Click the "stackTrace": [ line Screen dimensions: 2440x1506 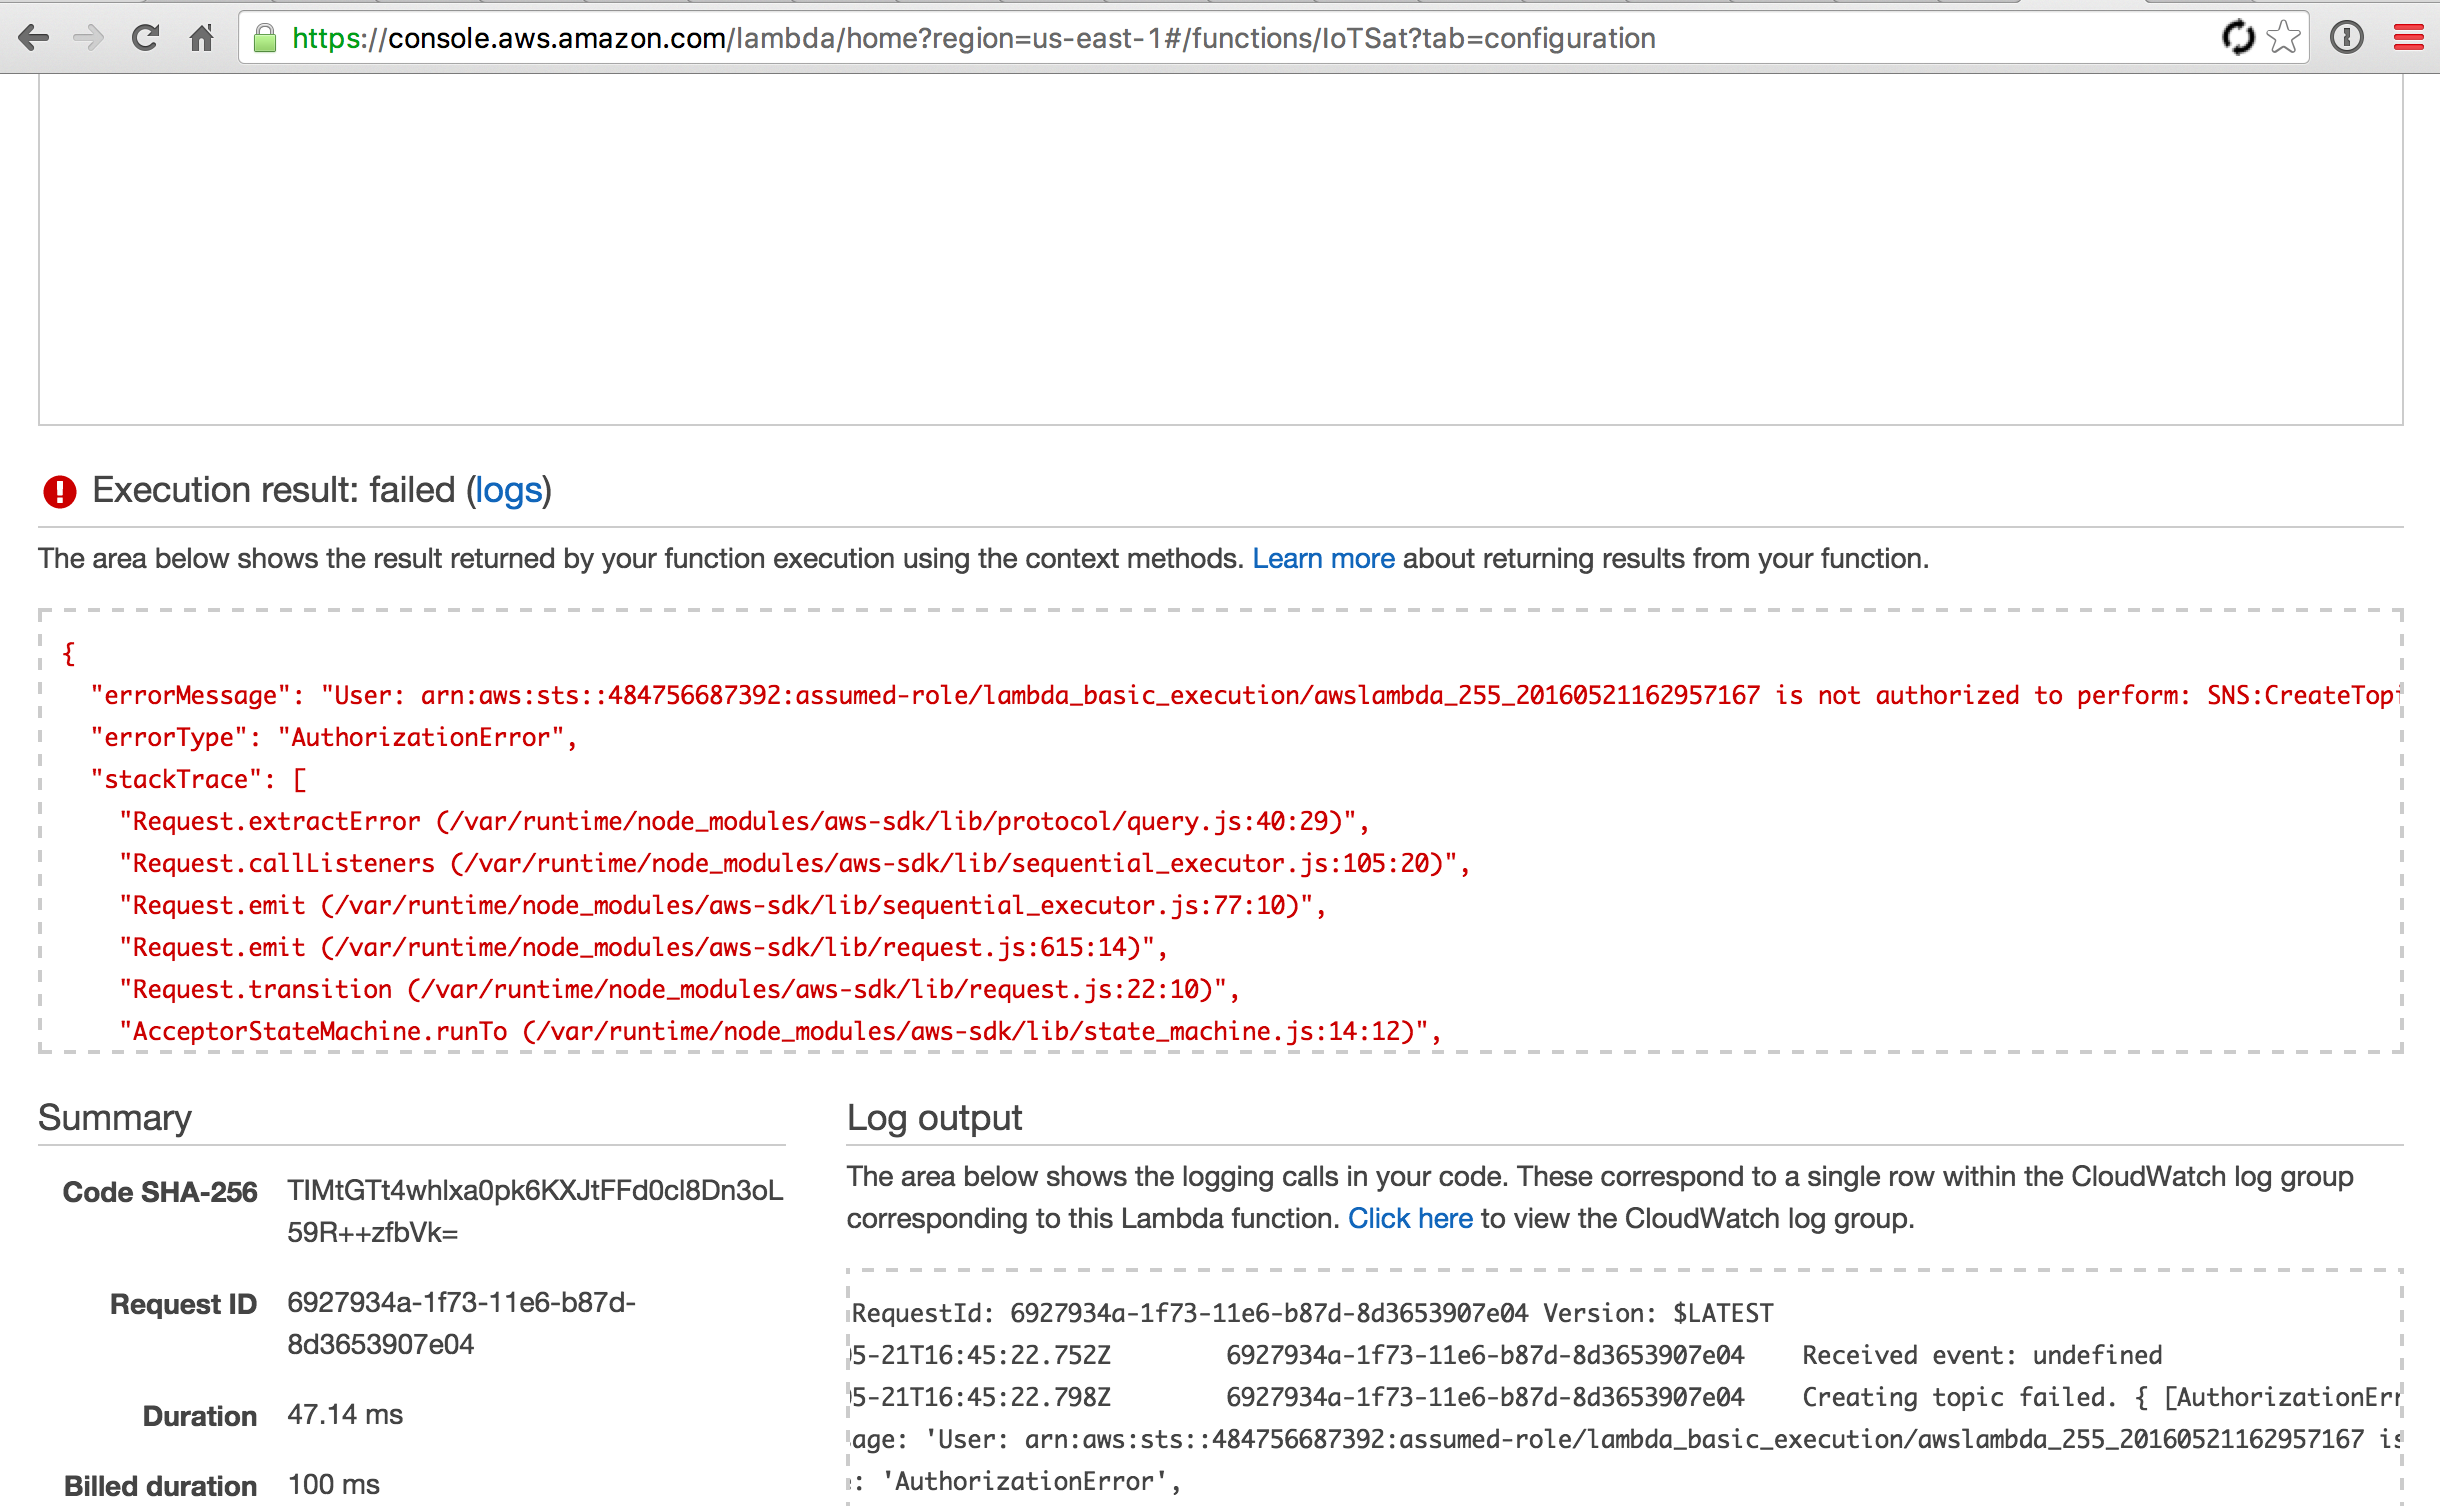tap(198, 779)
